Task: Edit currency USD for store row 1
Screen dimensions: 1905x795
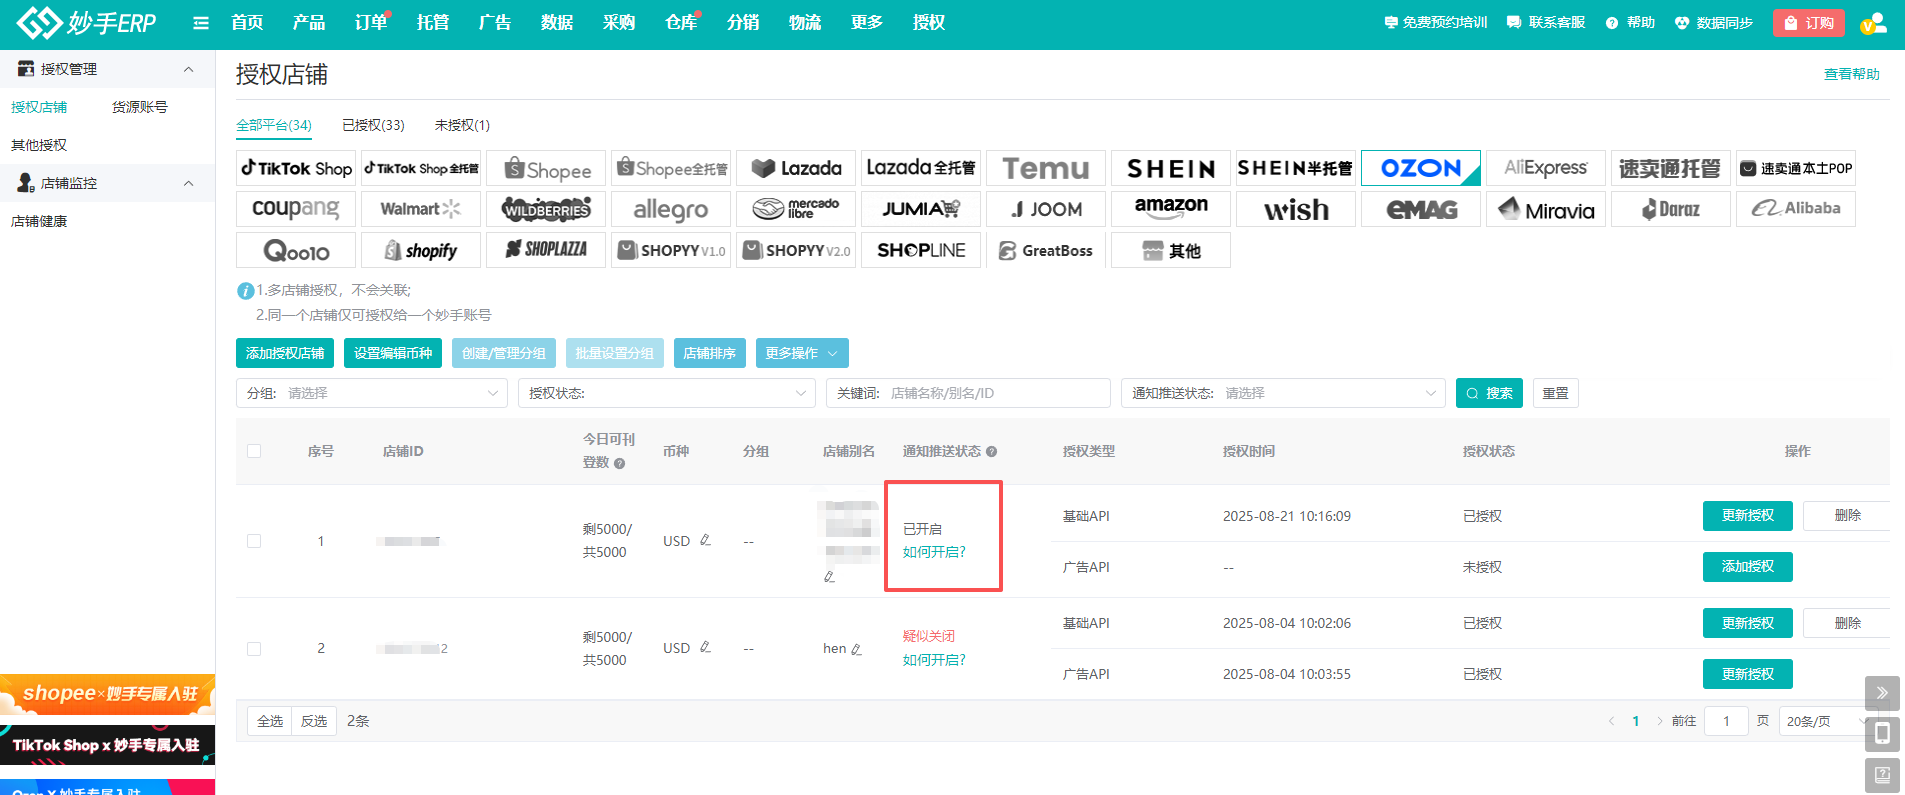Action: (x=706, y=540)
